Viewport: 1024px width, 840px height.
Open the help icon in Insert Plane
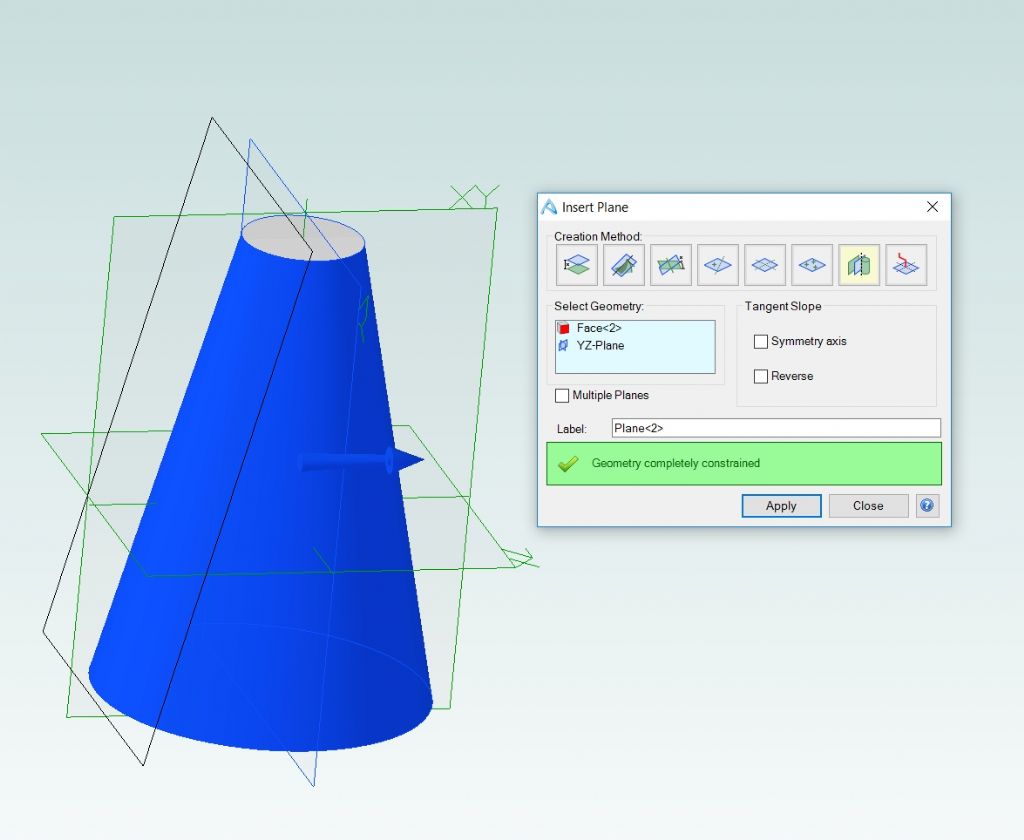pos(927,506)
